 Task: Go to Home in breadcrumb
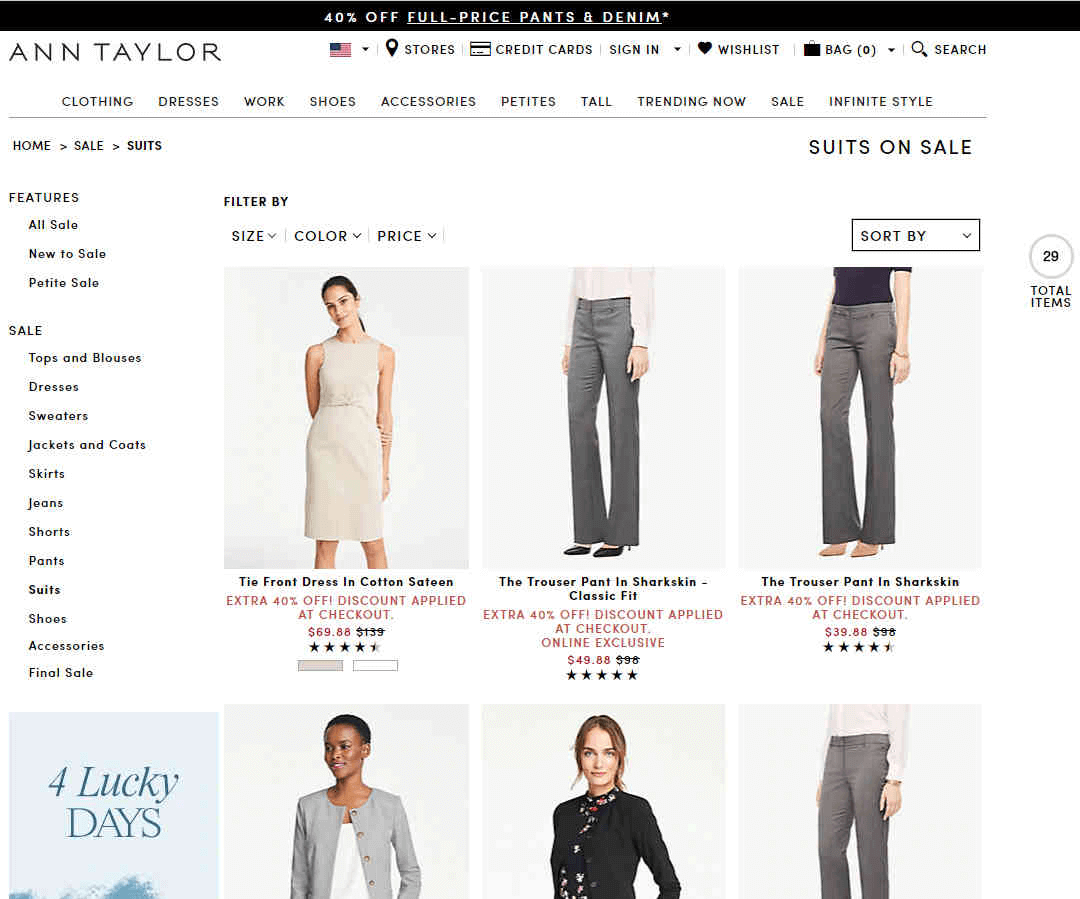point(32,145)
